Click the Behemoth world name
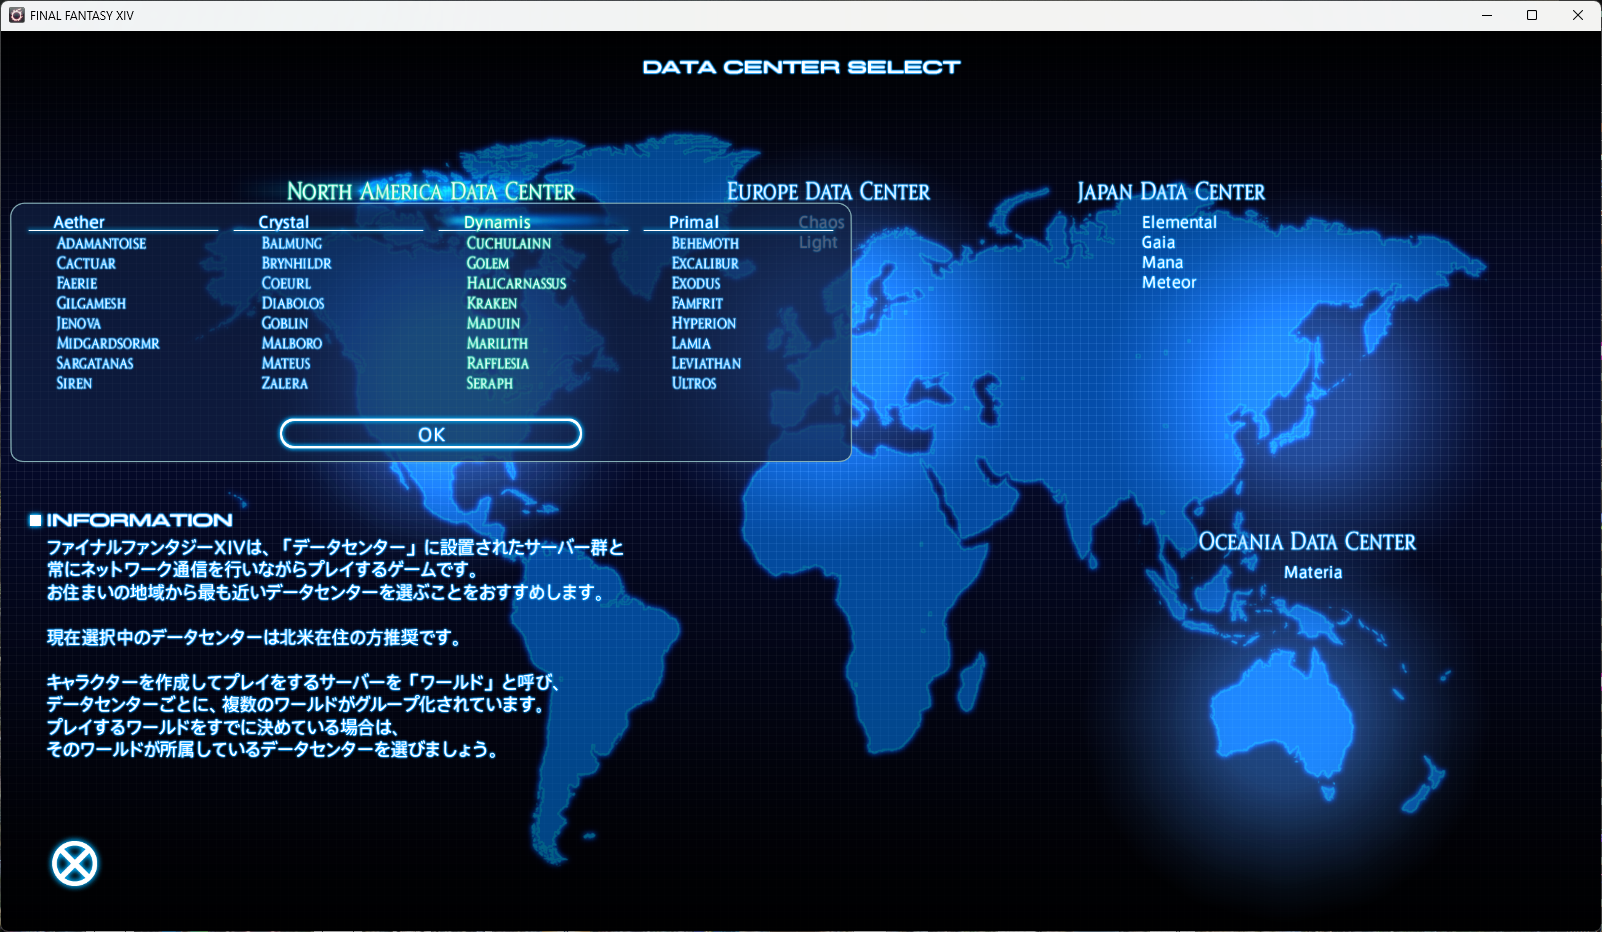 [x=705, y=243]
